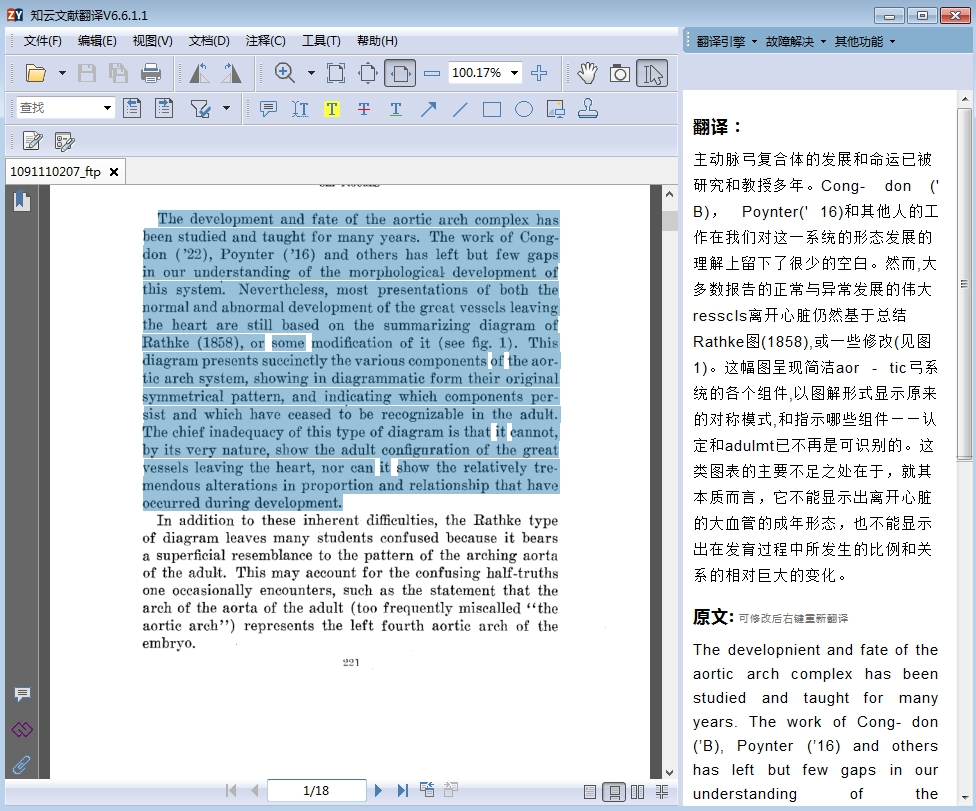Toggle the fit width view
Viewport: 976px width, 811px height.
click(400, 73)
